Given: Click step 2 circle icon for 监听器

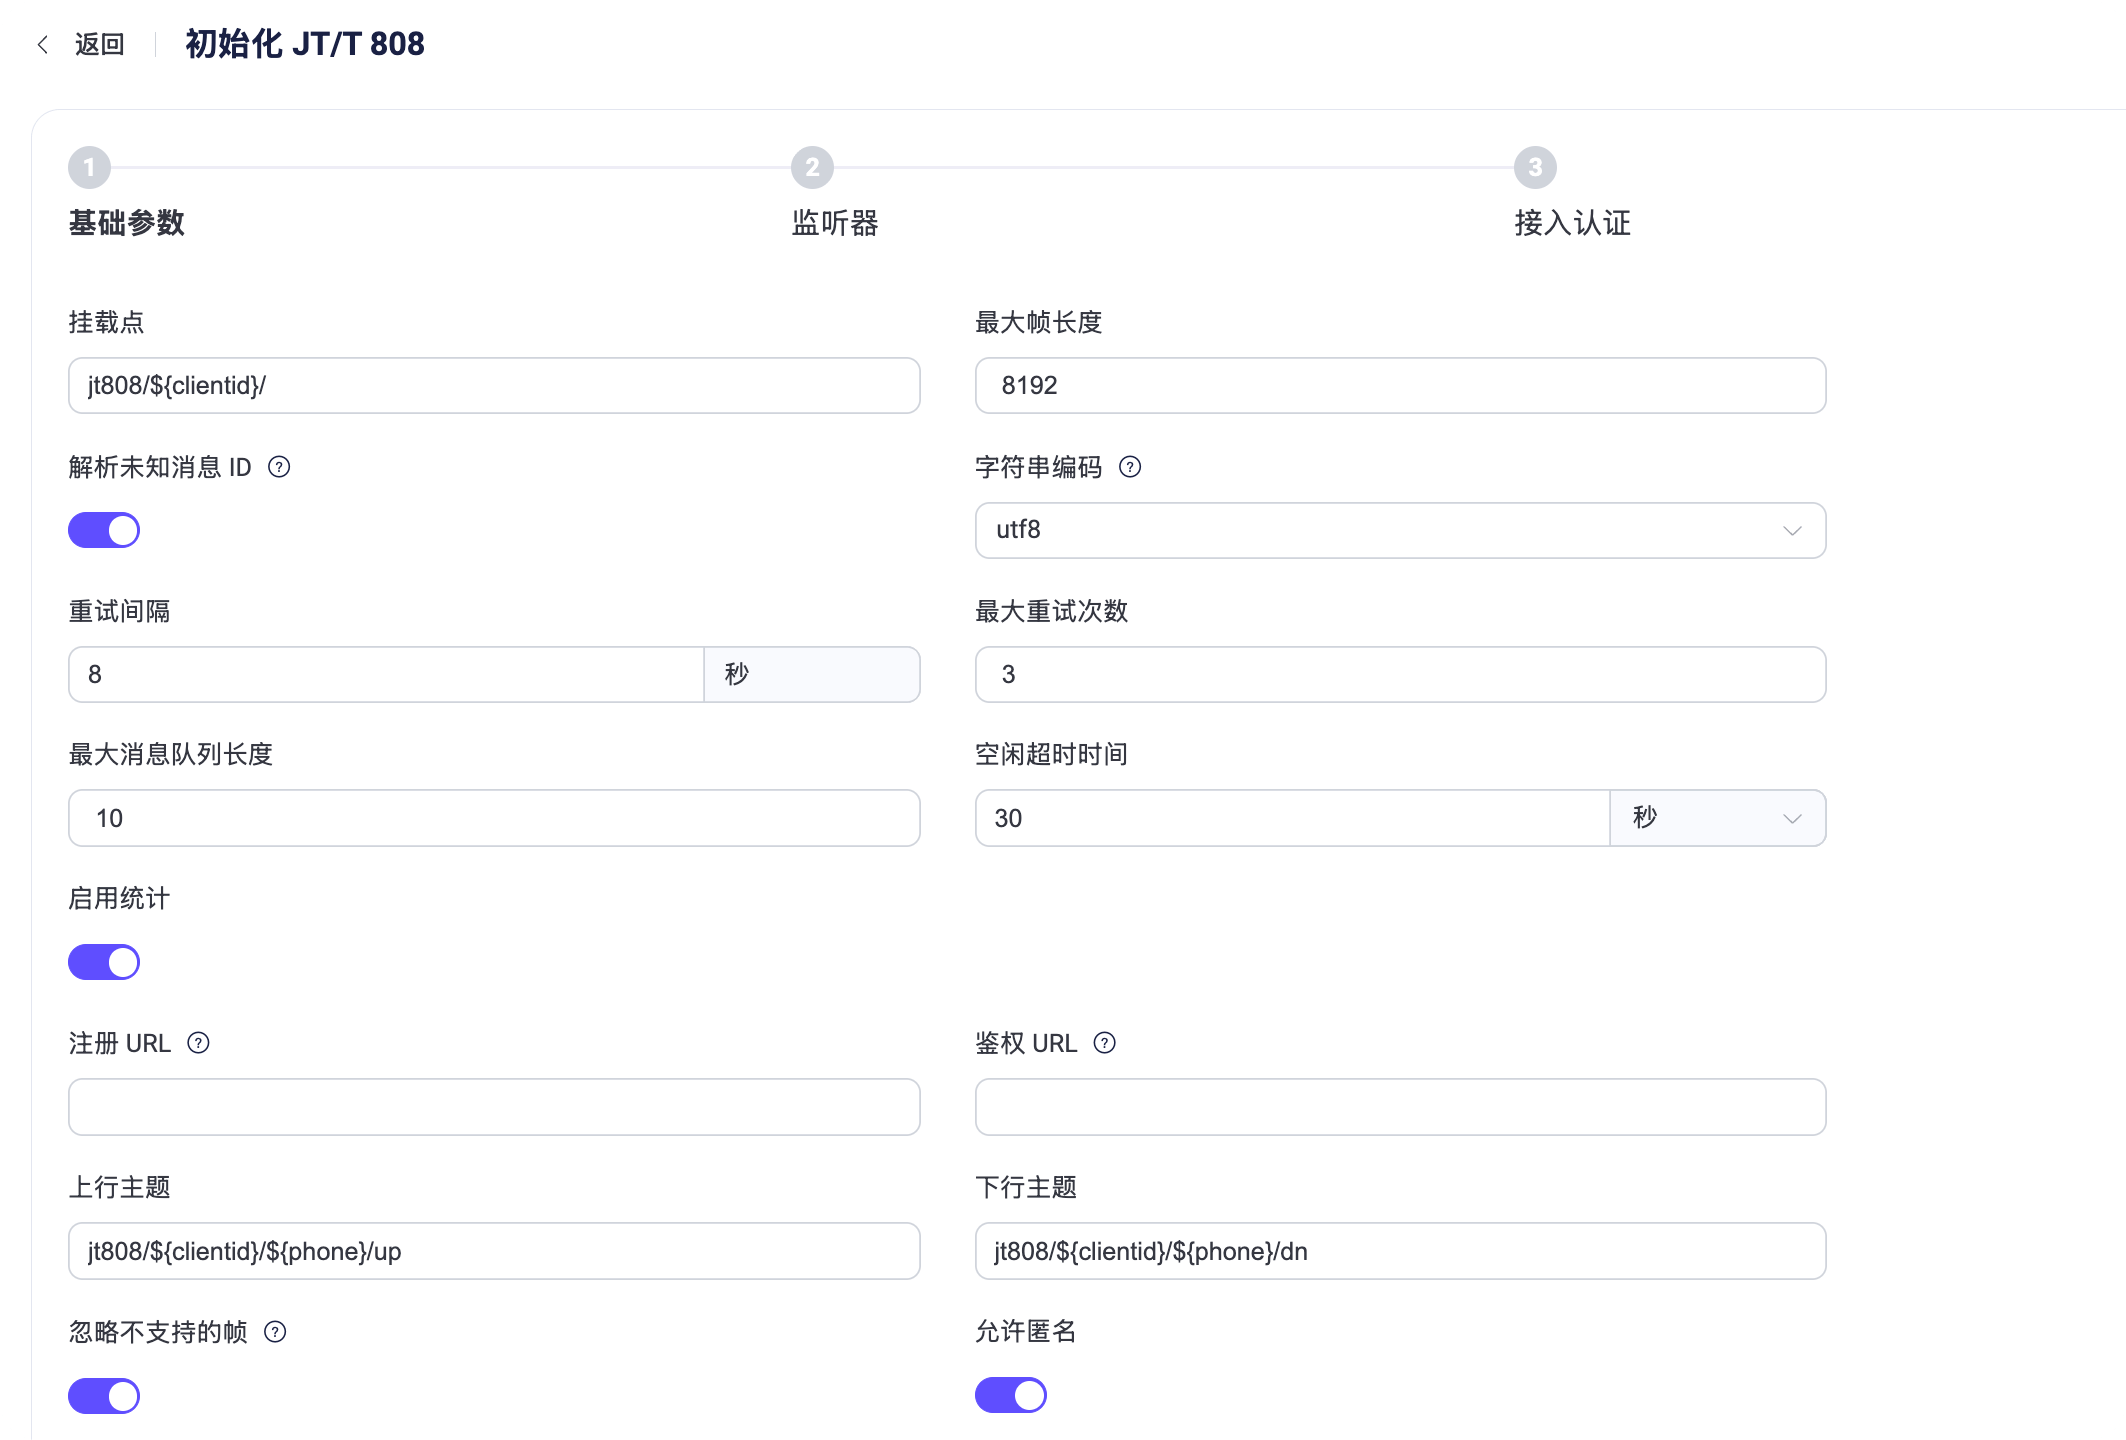Looking at the screenshot, I should coord(812,167).
